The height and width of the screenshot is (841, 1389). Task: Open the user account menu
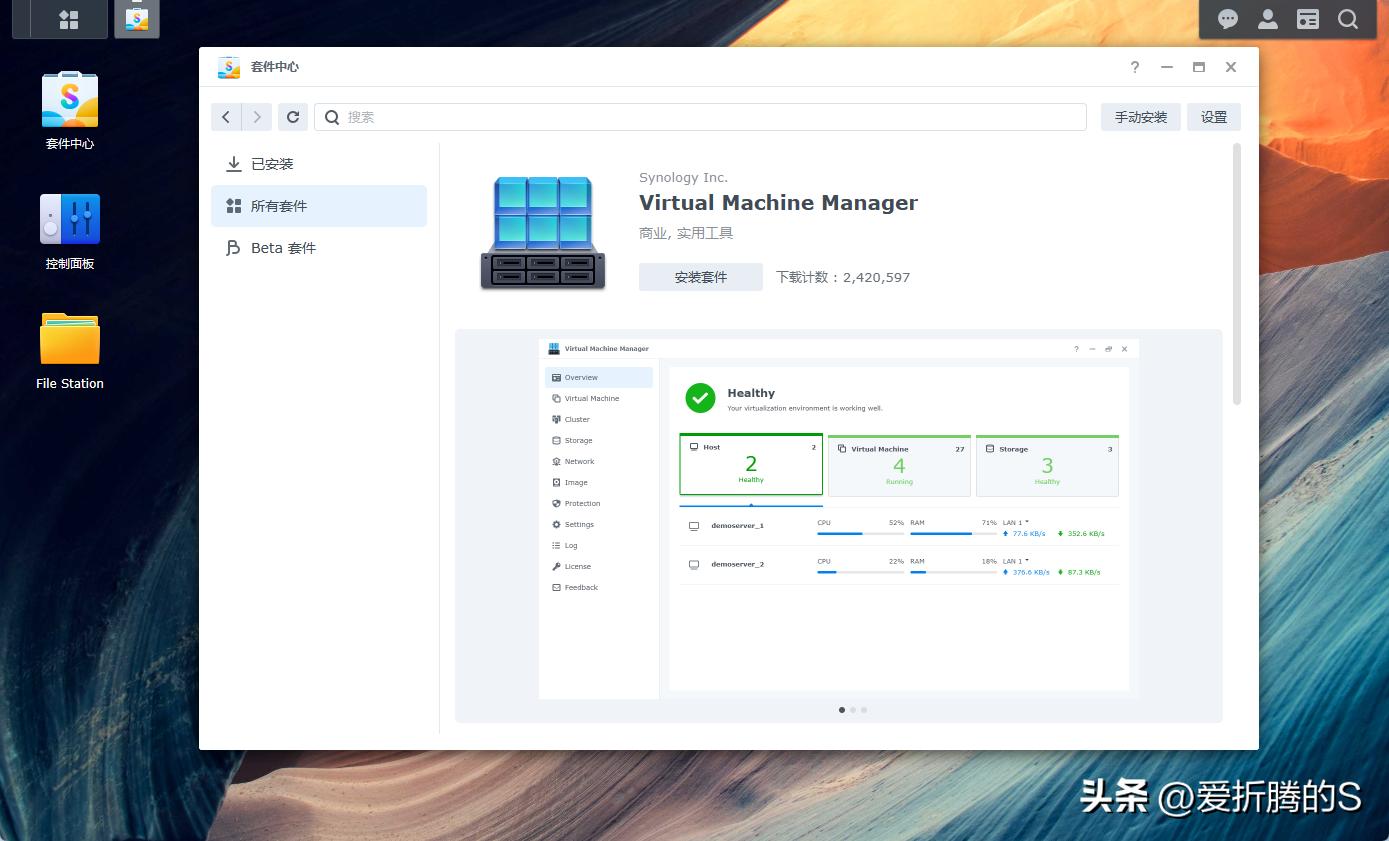1267,19
